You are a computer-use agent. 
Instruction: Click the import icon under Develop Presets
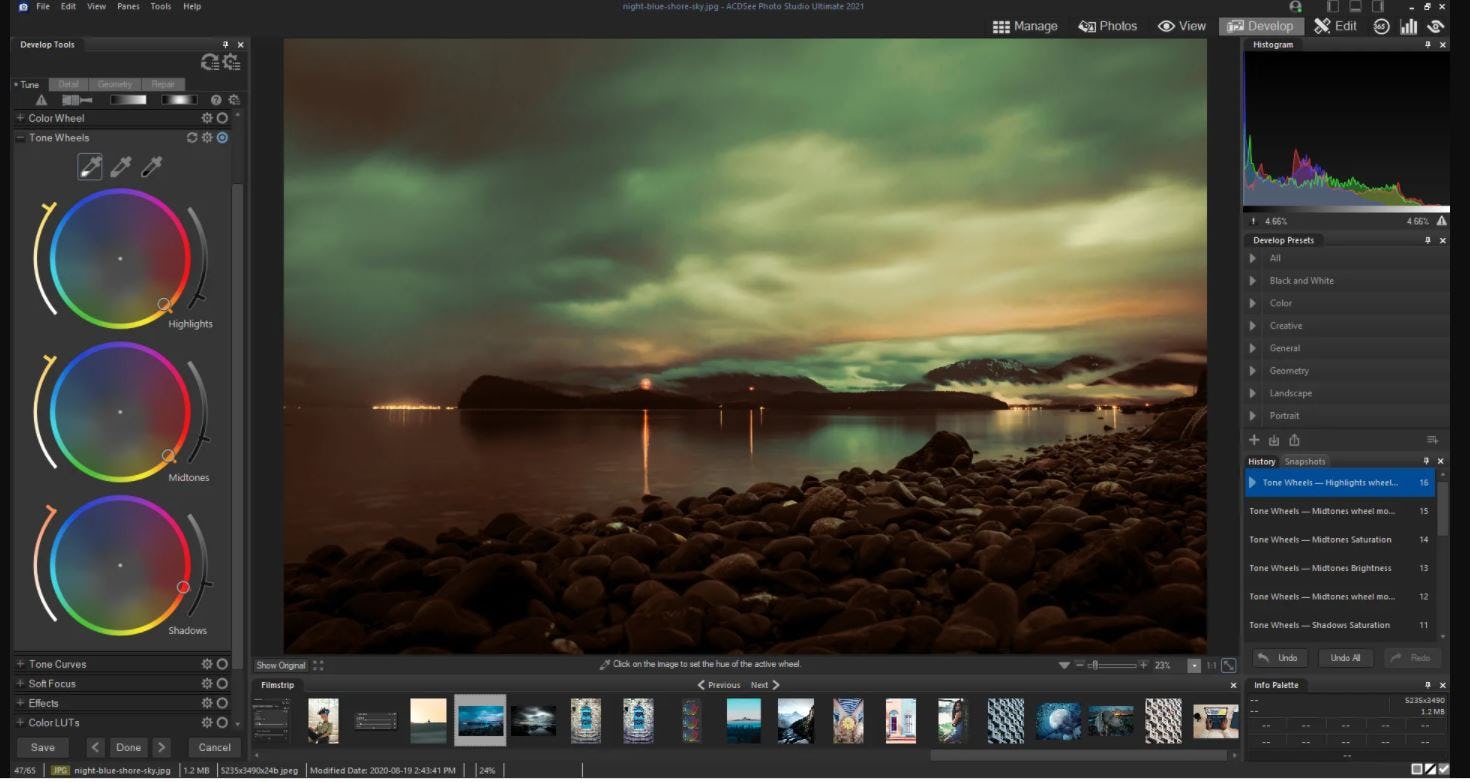point(1274,440)
